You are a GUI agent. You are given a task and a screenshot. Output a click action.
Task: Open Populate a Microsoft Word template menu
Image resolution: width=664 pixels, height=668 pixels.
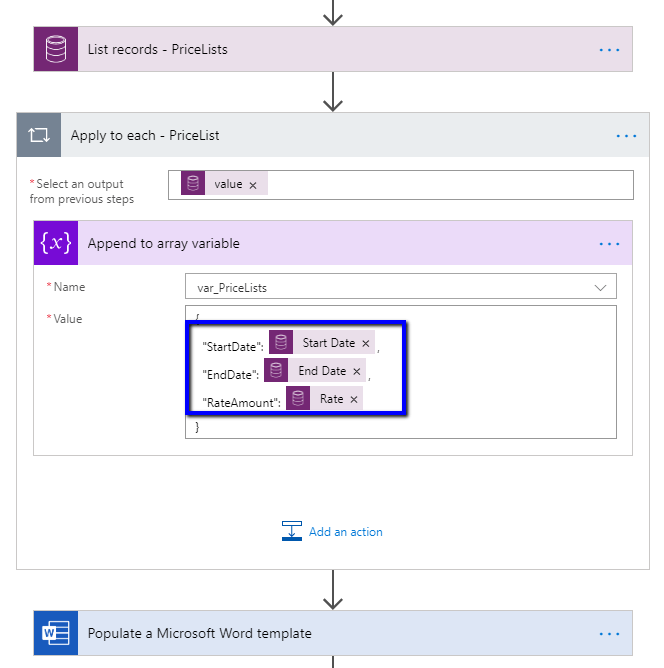pos(609,633)
